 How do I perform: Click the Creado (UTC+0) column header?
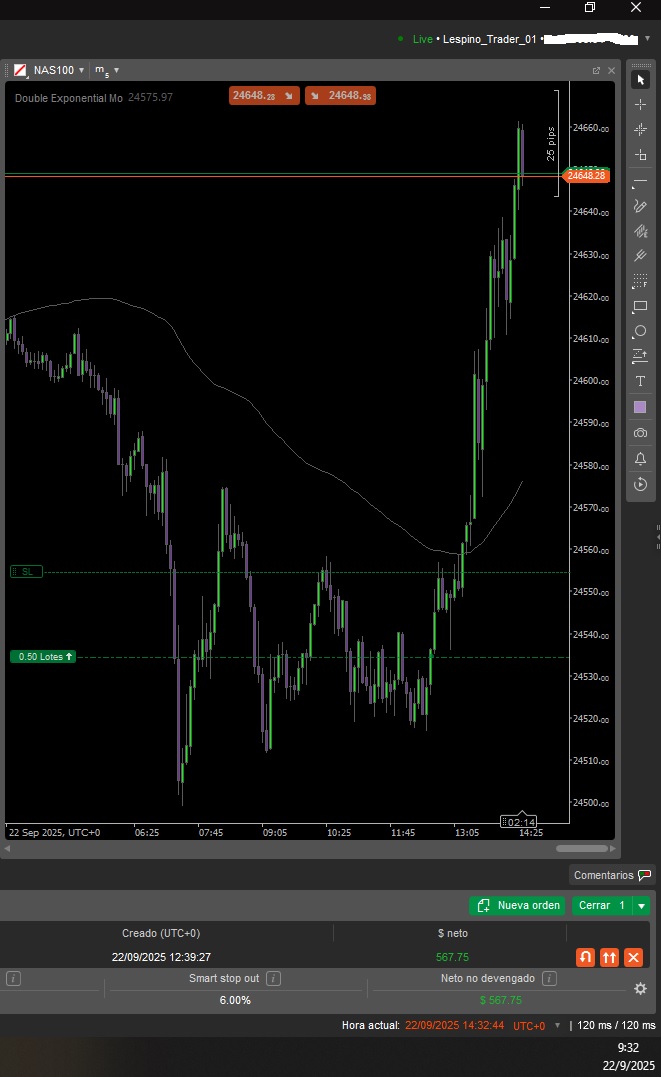pyautogui.click(x=161, y=933)
